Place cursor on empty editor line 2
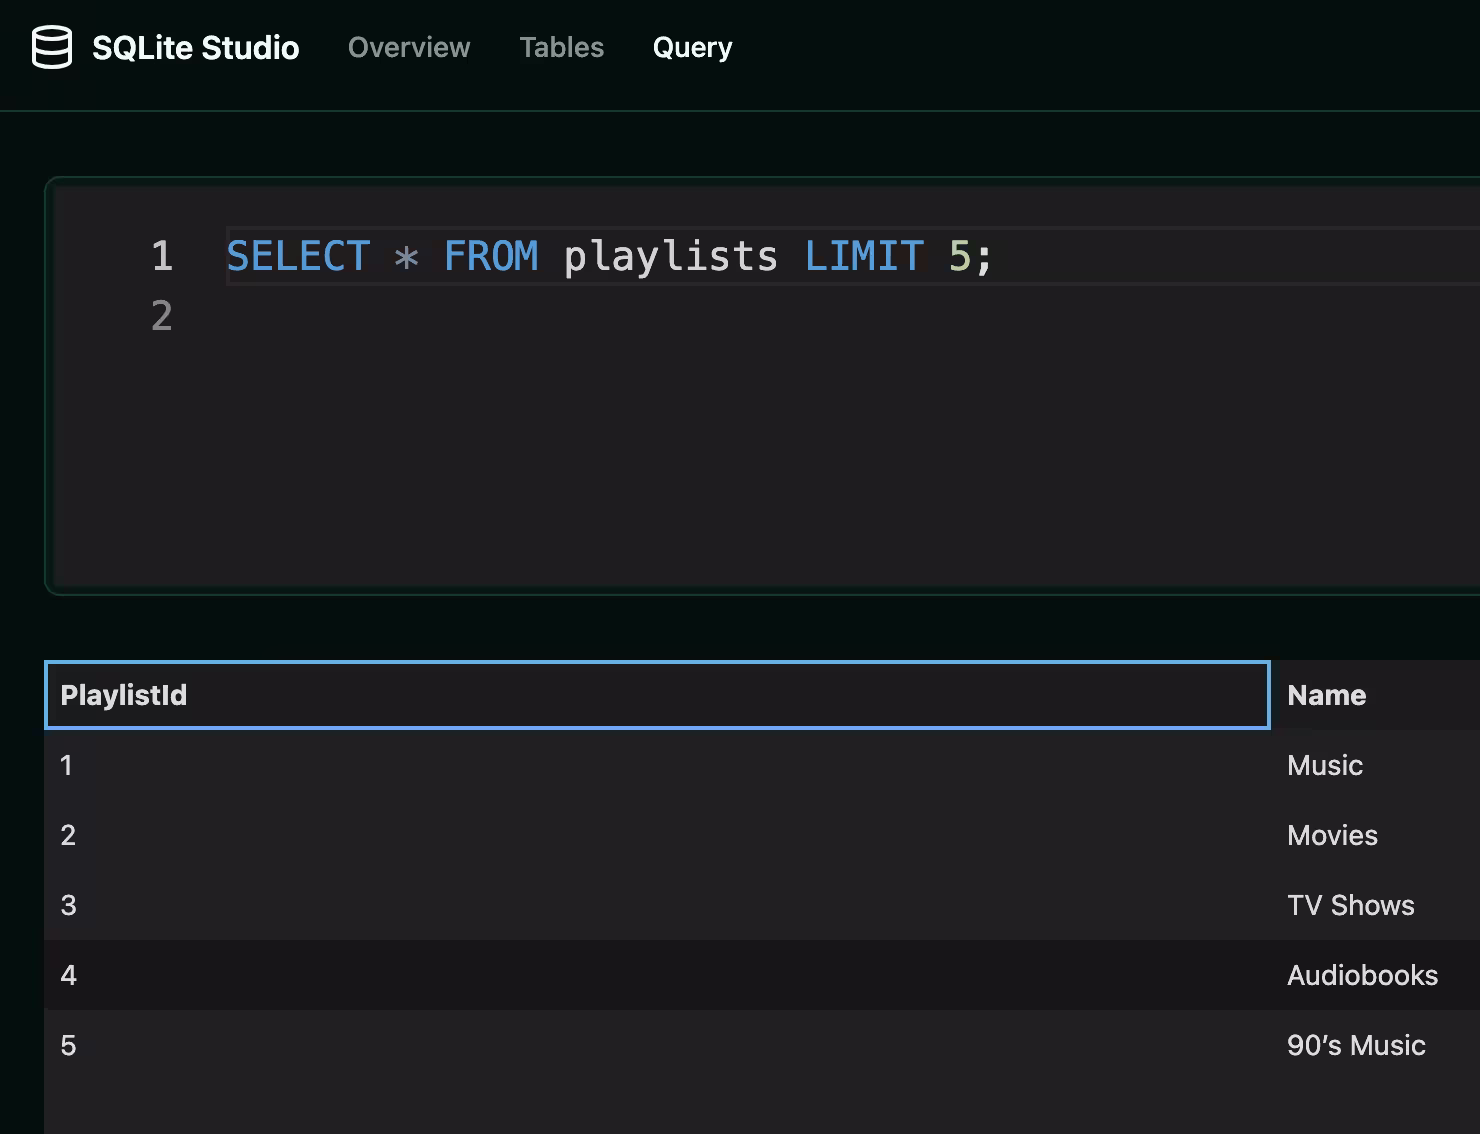 [852, 316]
